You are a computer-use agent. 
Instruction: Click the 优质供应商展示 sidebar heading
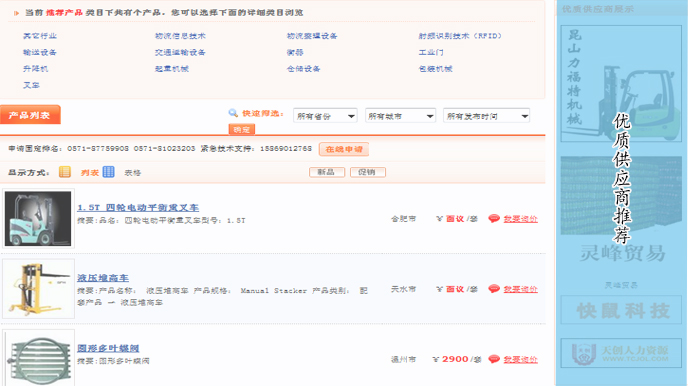[x=598, y=9]
